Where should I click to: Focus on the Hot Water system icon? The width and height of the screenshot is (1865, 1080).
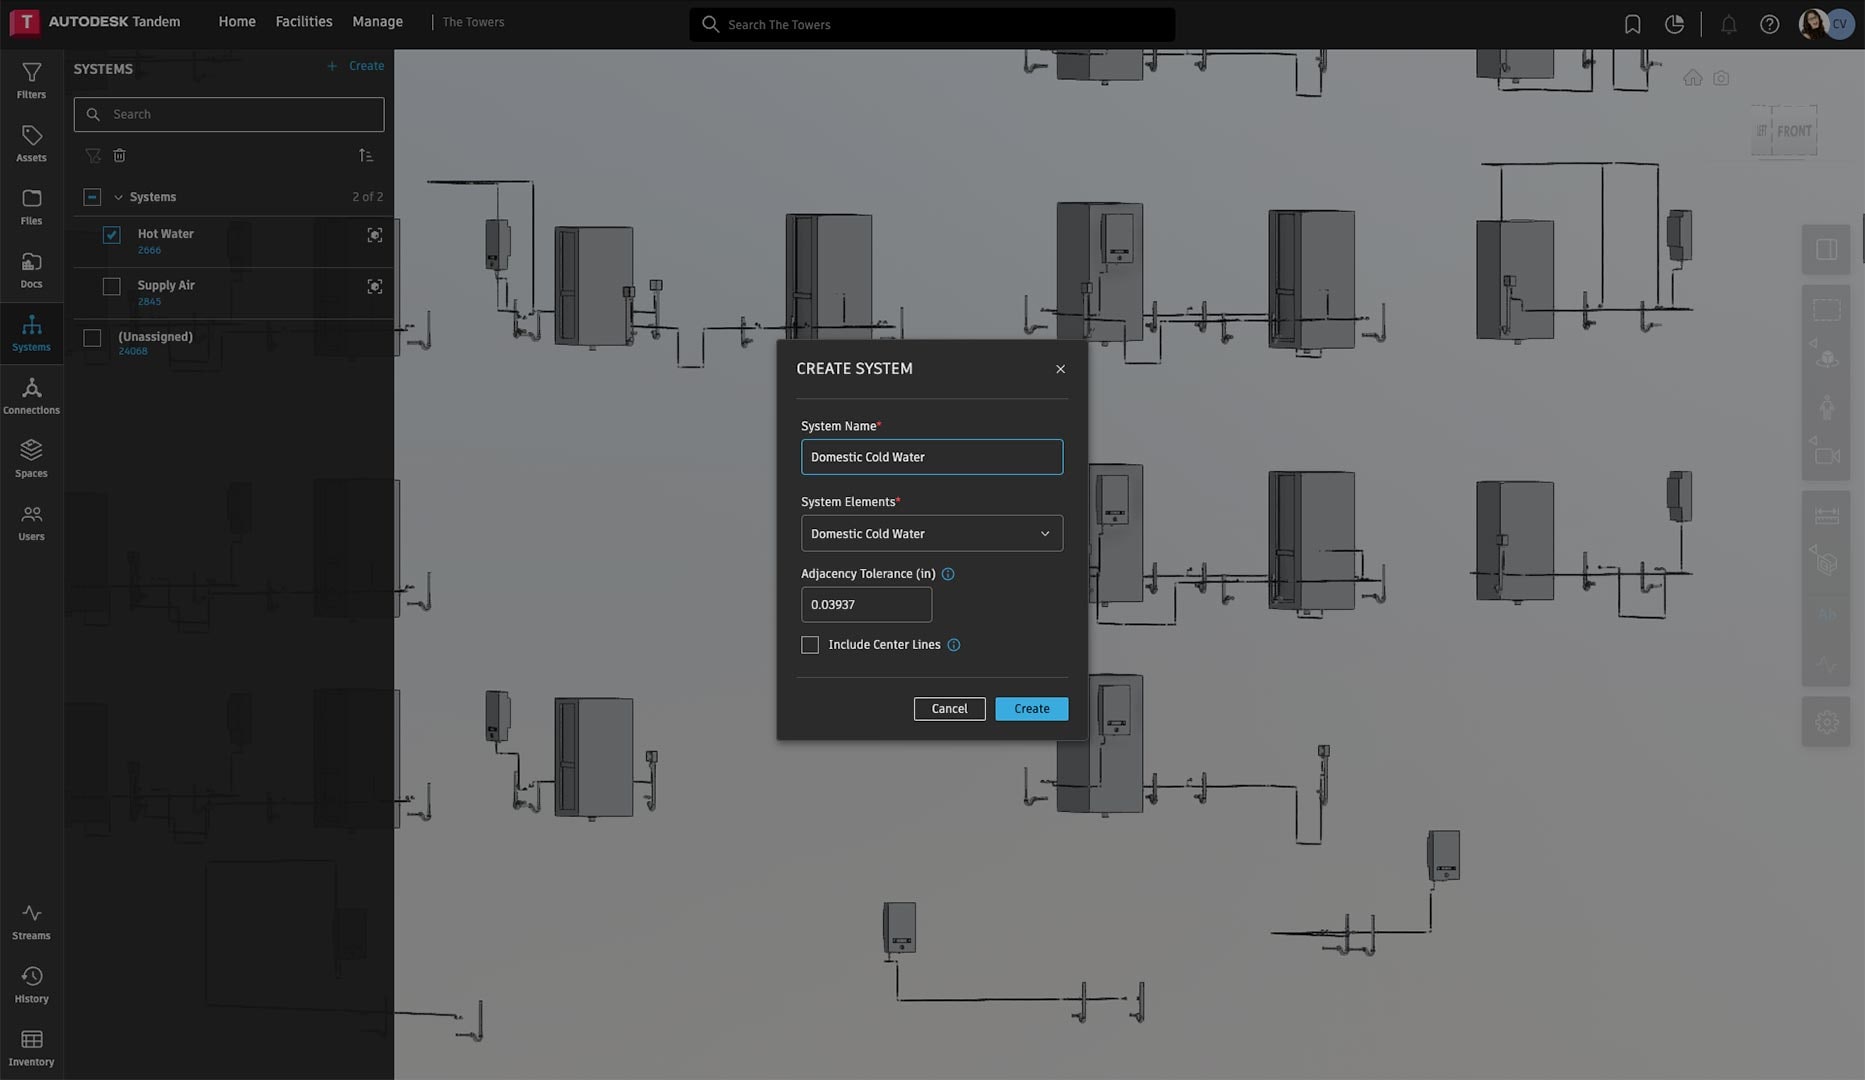375,235
